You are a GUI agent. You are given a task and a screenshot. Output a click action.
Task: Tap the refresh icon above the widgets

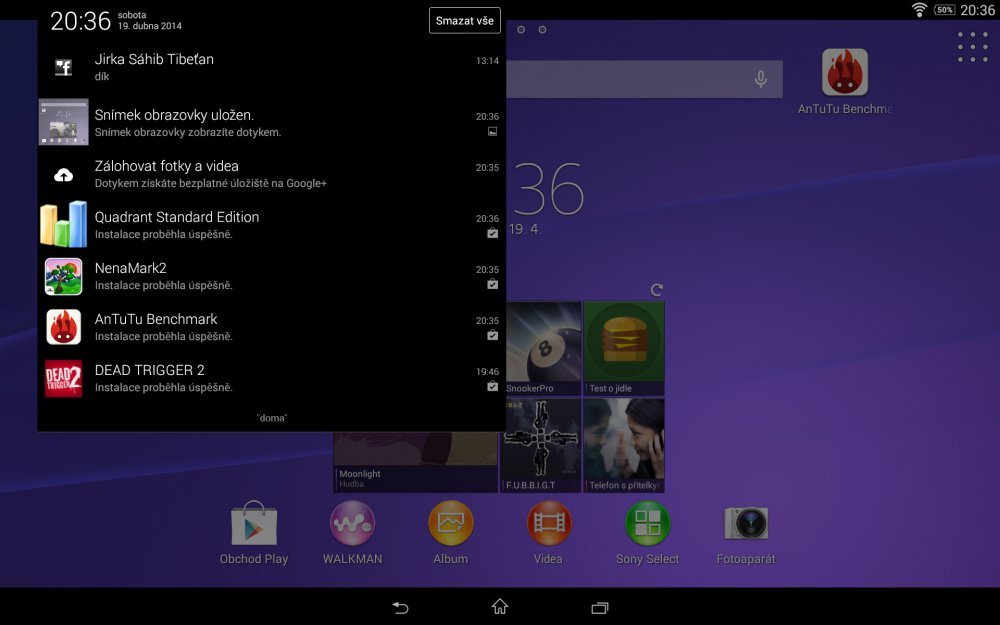tap(657, 291)
